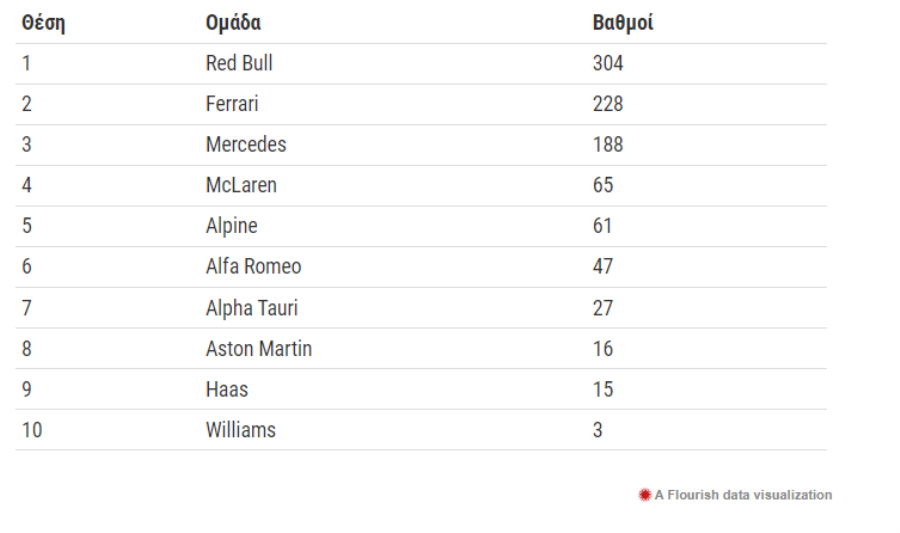Click Red Bull's 304 points value
This screenshot has height=533, width=900.
pyautogui.click(x=608, y=63)
